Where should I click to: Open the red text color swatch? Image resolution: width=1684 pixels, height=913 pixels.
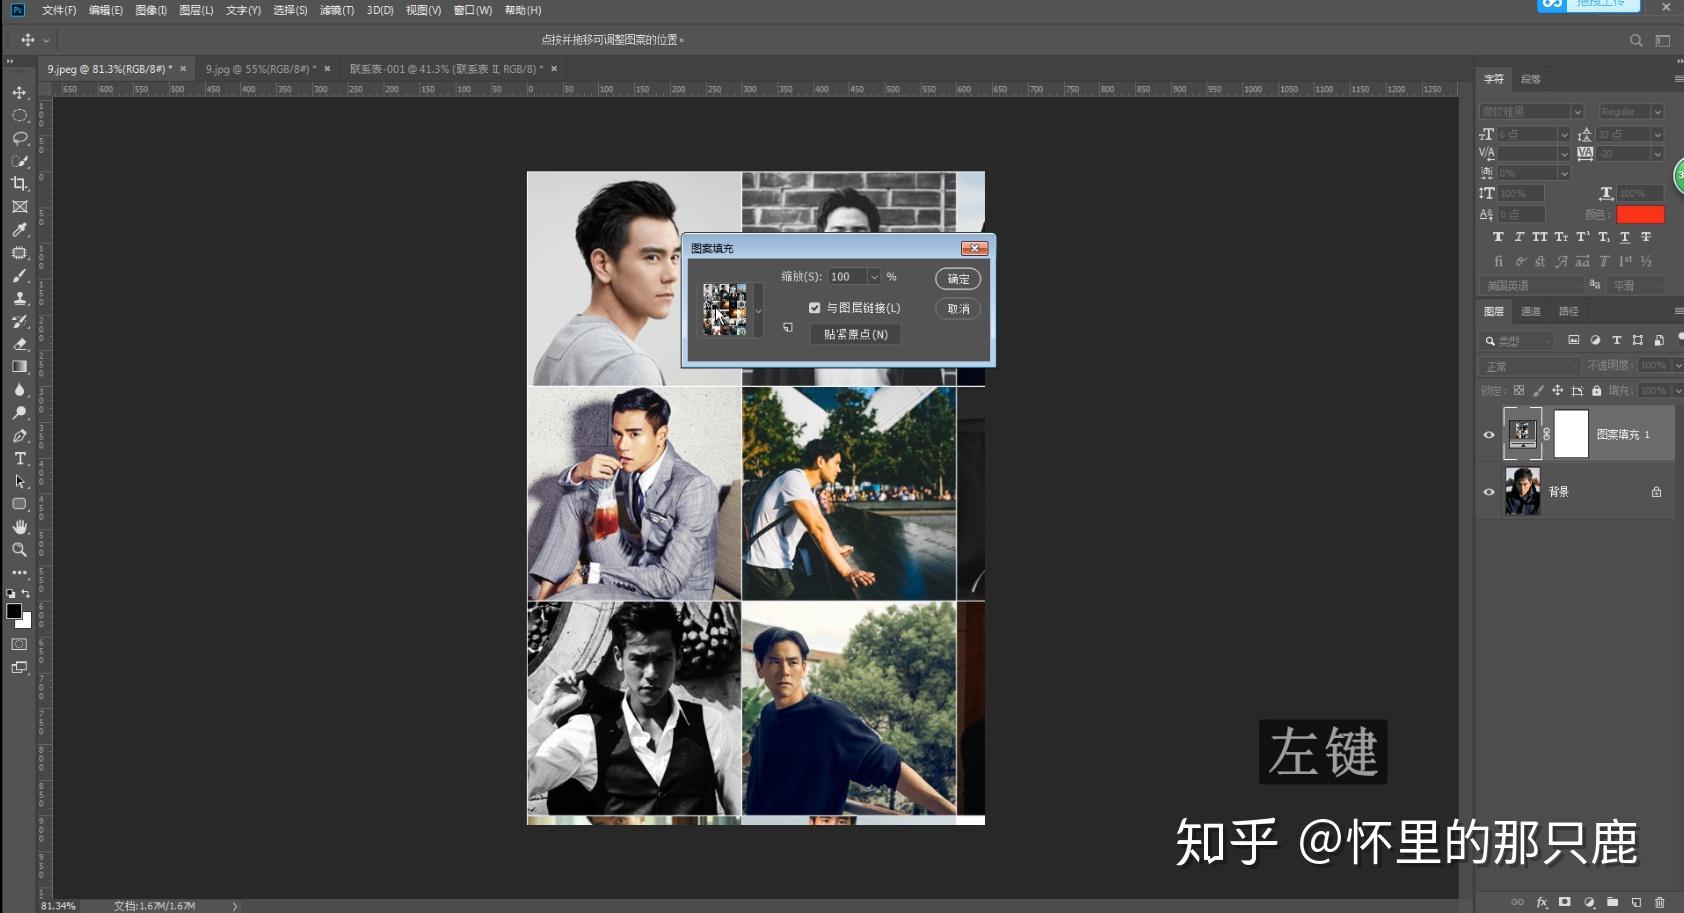(x=1640, y=214)
